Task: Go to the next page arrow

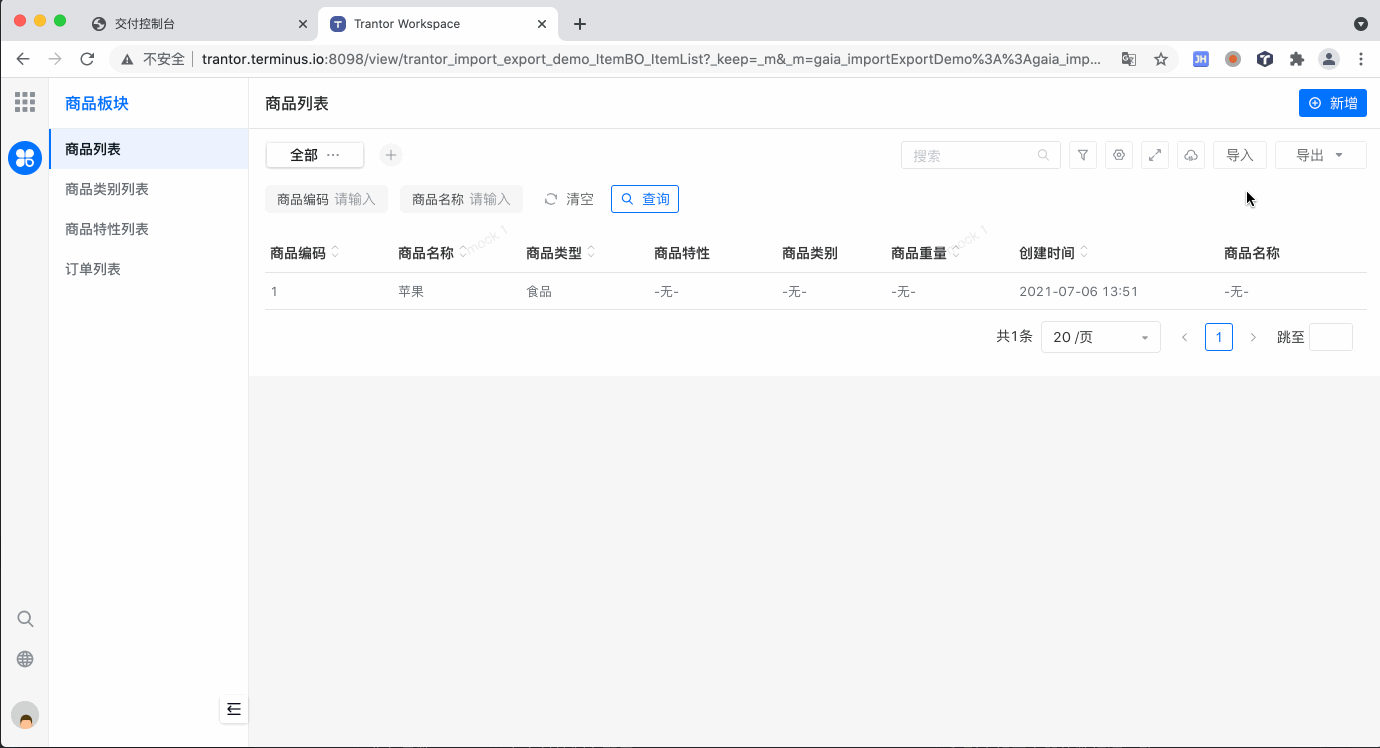Action: click(1253, 337)
